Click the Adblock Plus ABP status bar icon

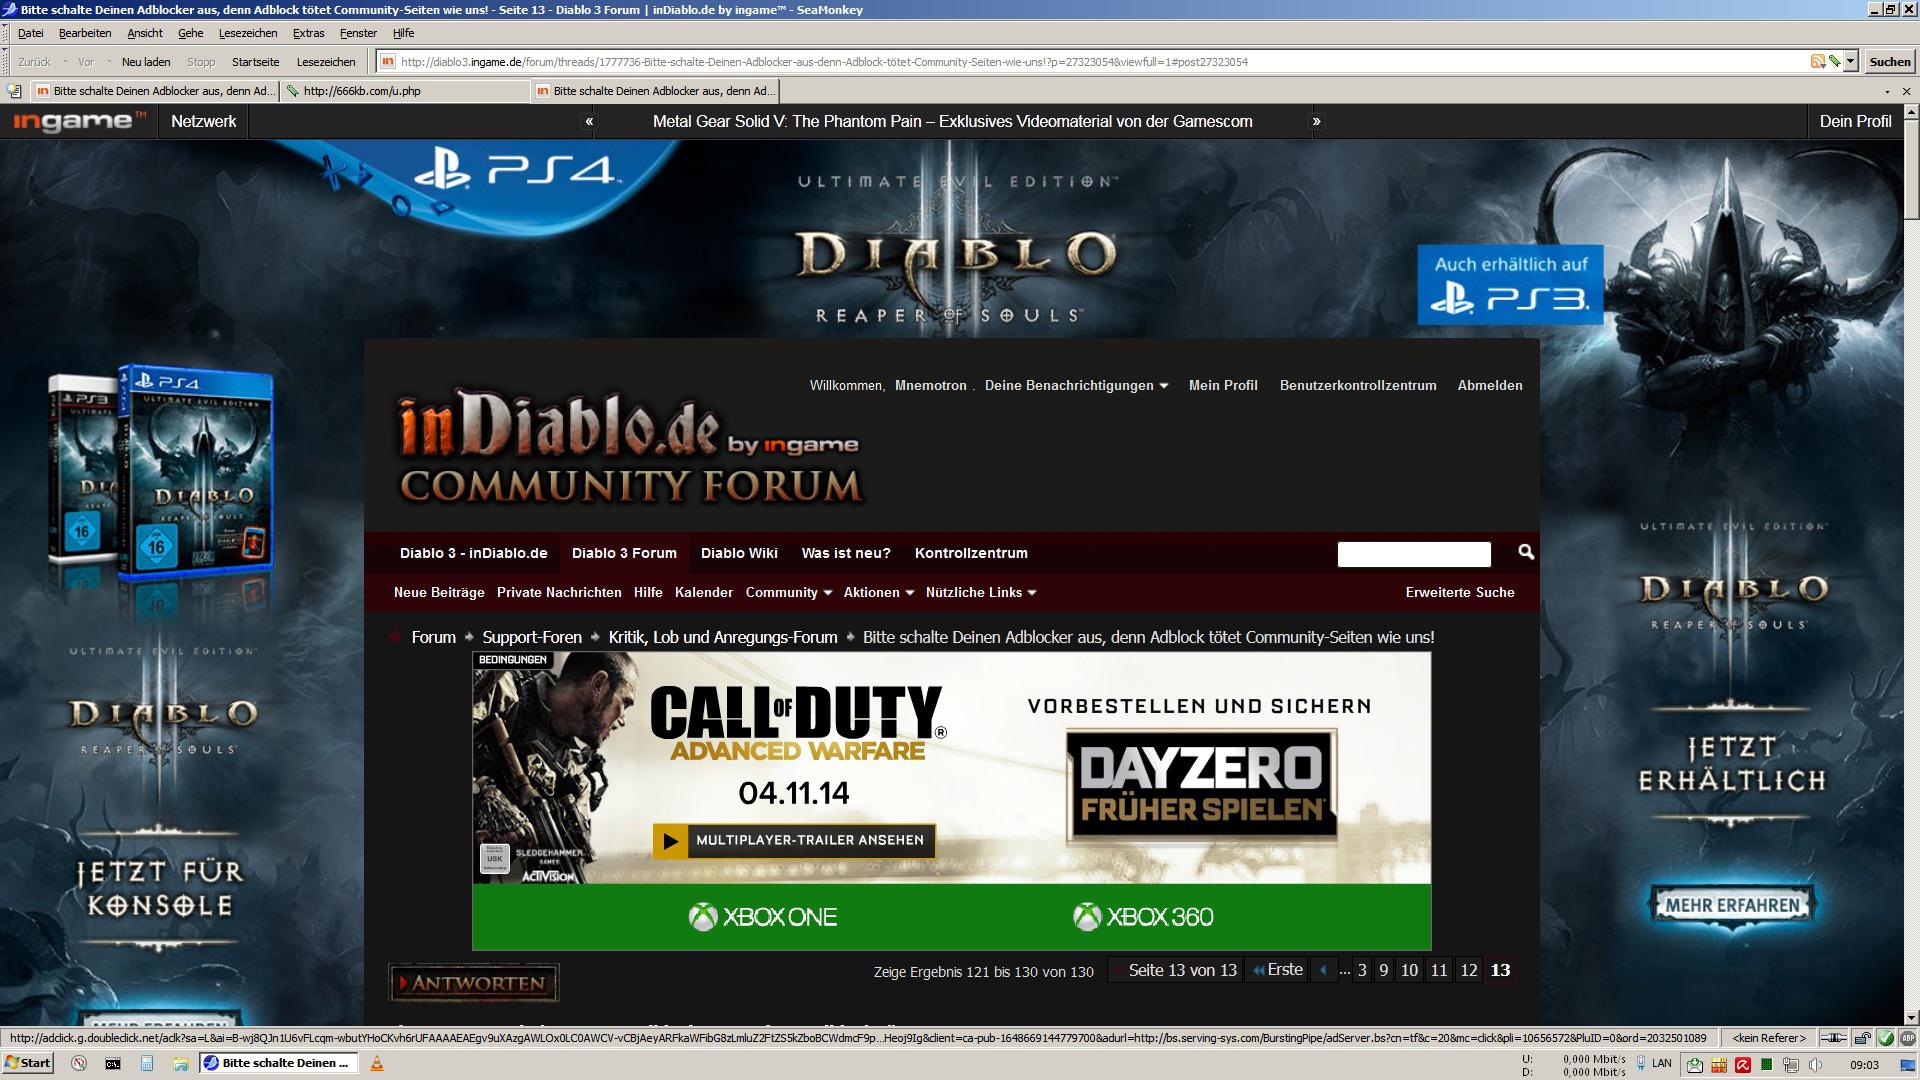pyautogui.click(x=1907, y=1038)
